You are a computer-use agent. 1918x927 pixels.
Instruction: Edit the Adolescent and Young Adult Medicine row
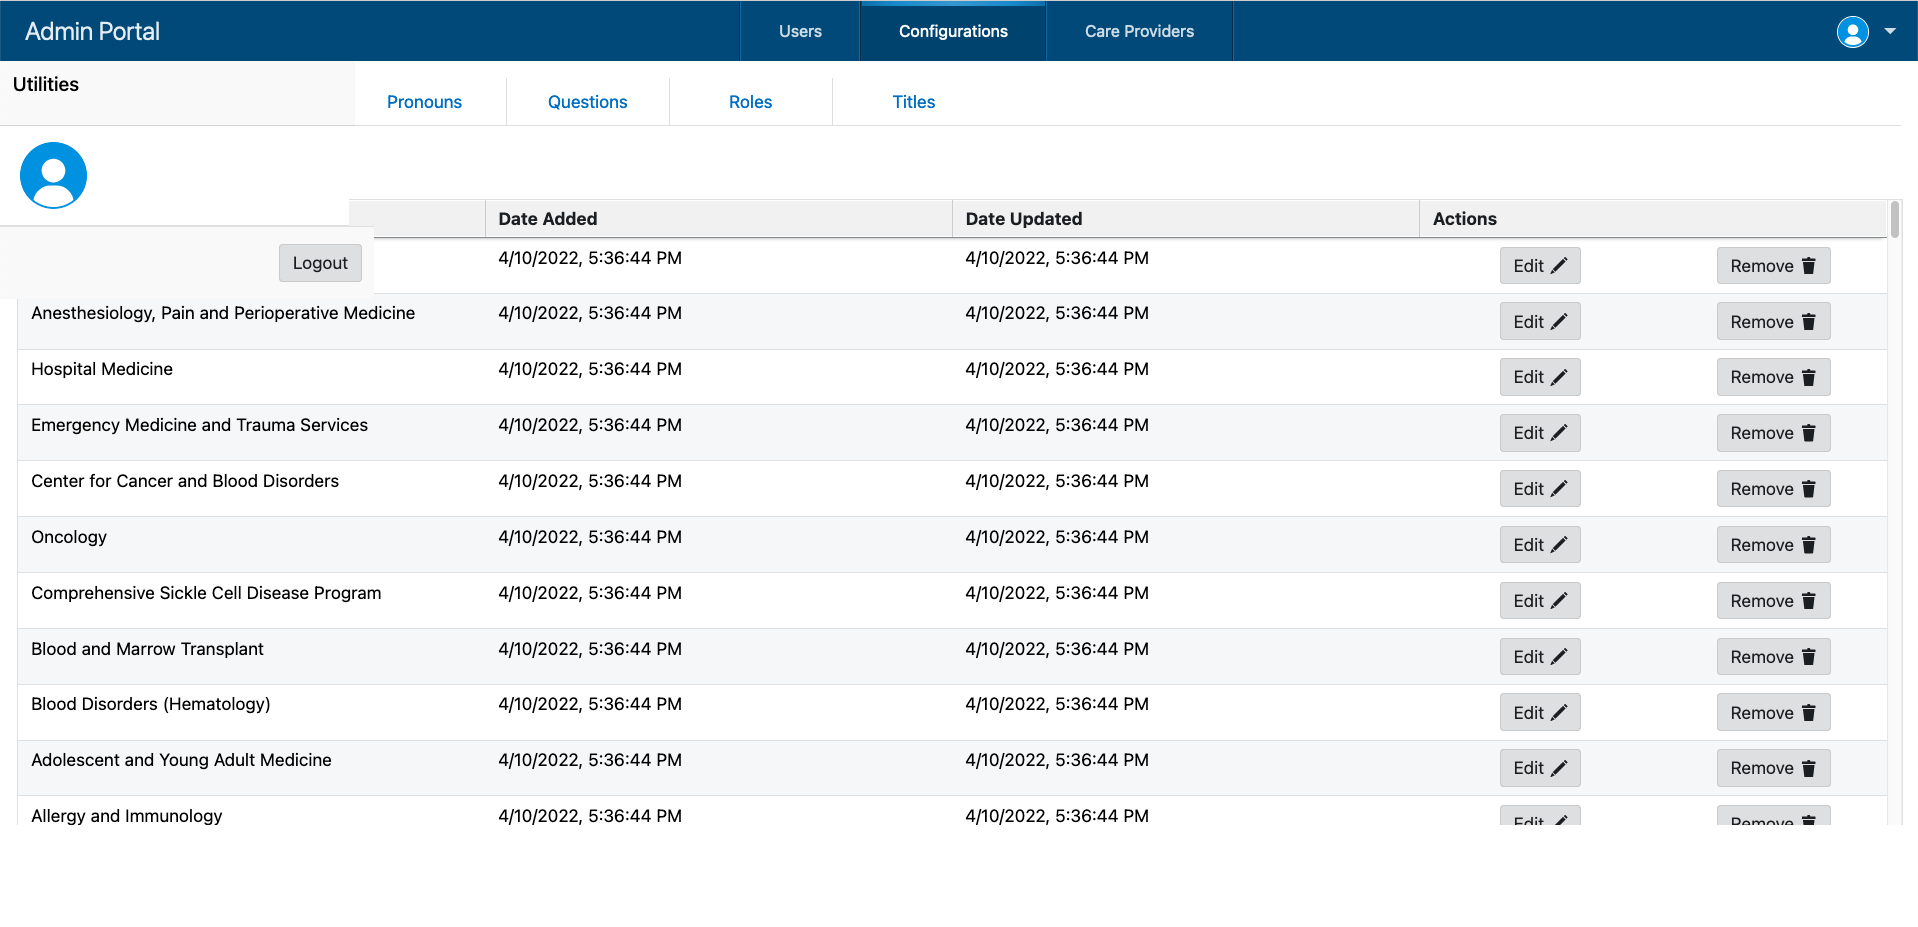coord(1539,767)
